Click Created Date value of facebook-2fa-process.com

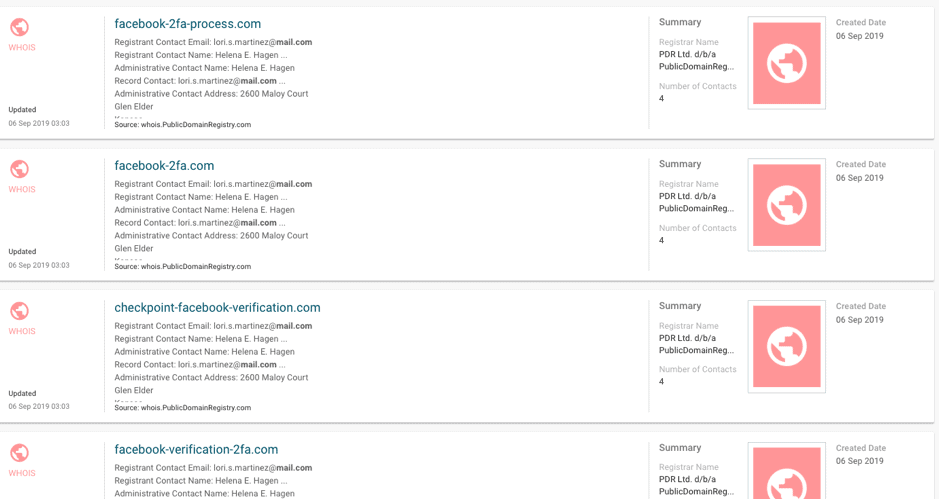coord(860,36)
